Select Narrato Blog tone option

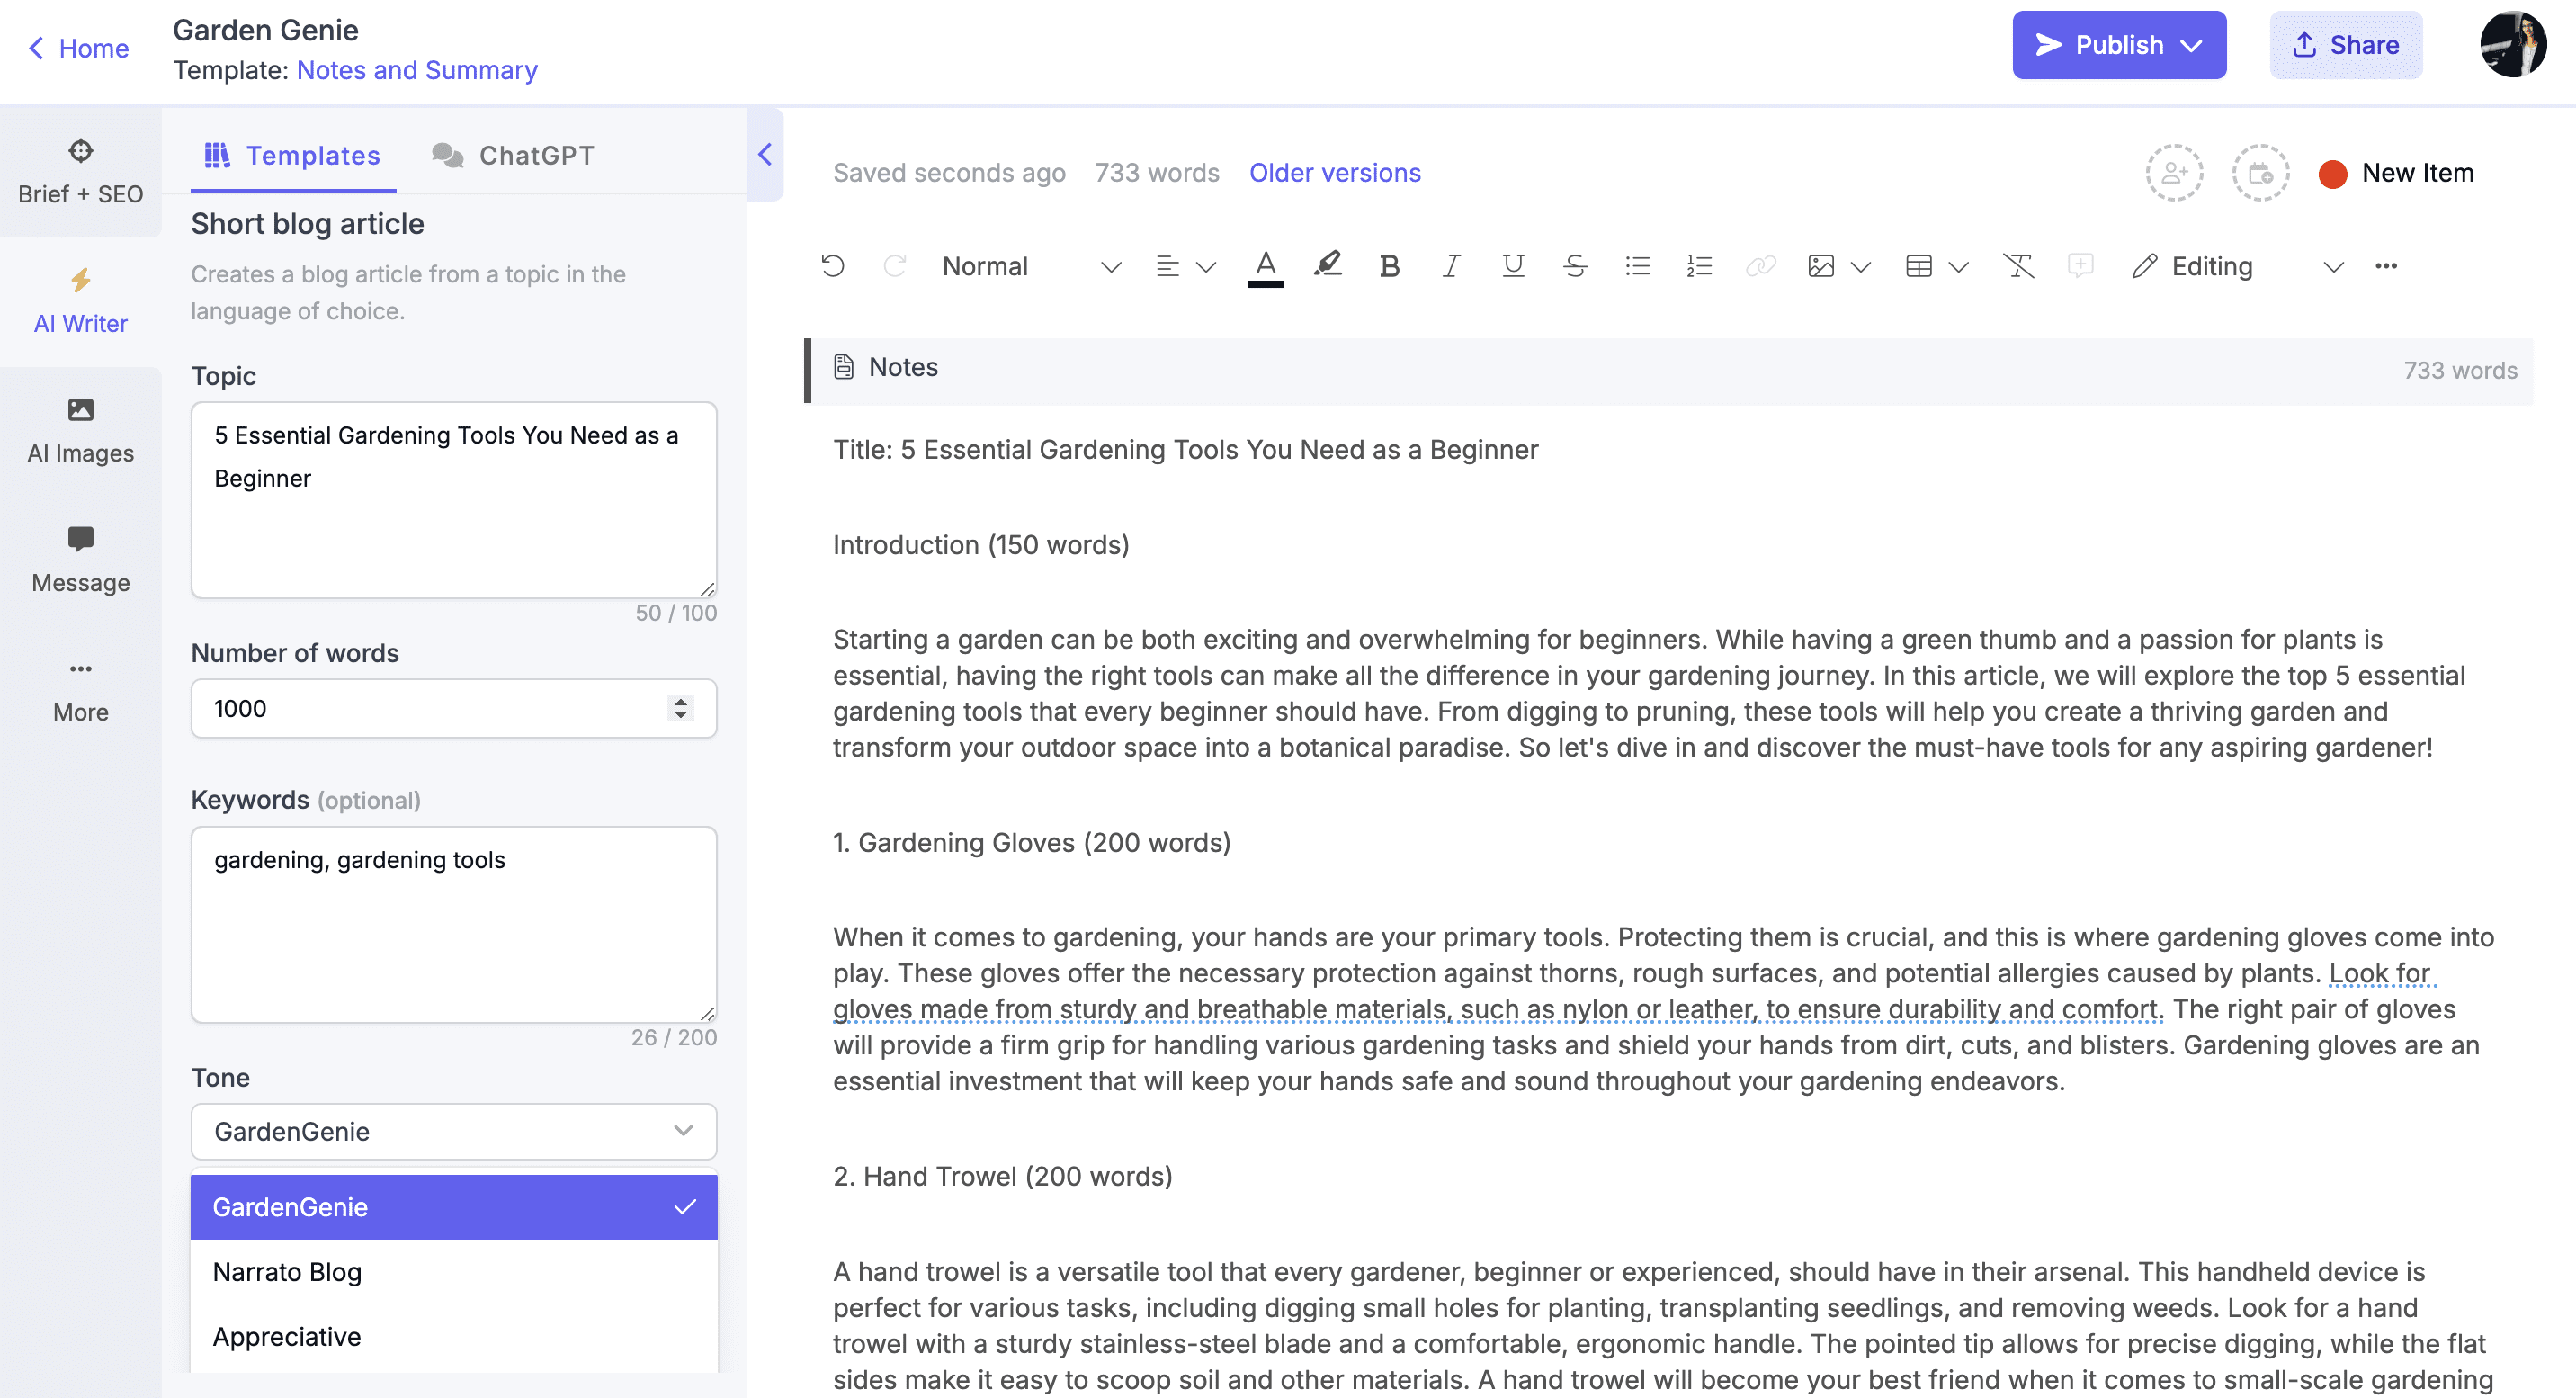coord(454,1272)
